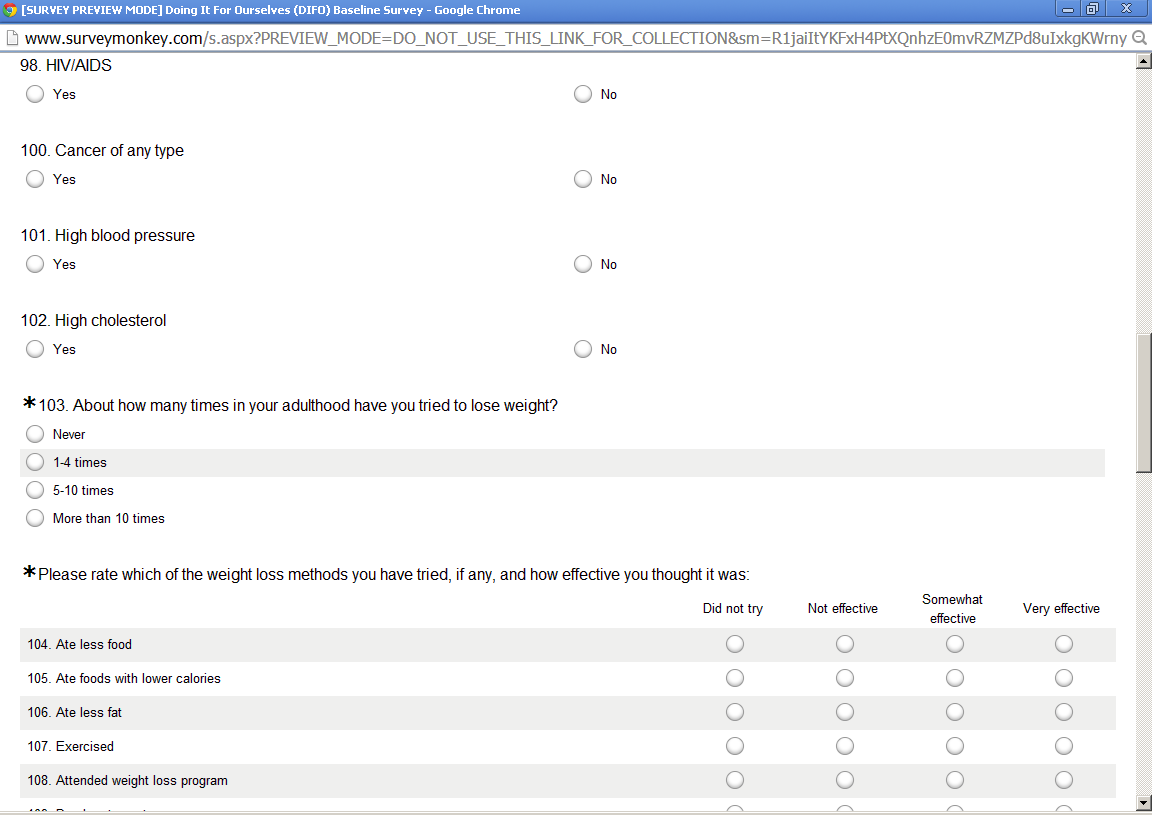The width and height of the screenshot is (1152, 815).
Task: Rate Ate less food as Very effective
Action: [1064, 644]
